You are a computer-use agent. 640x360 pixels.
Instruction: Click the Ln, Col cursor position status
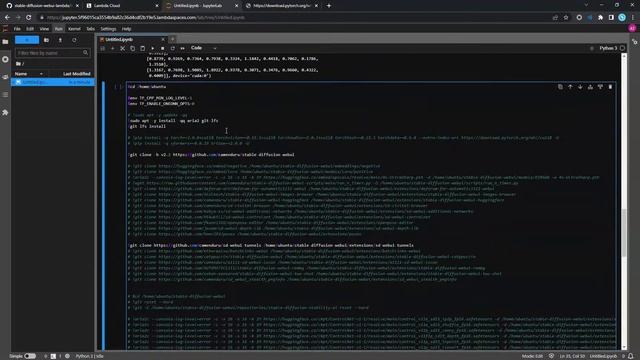click(572, 356)
